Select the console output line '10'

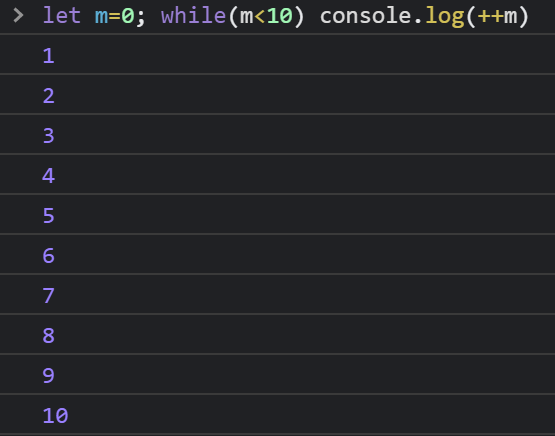[278, 414]
